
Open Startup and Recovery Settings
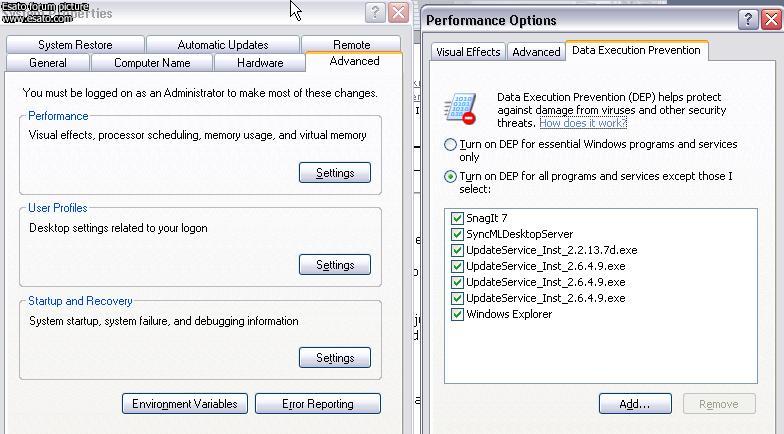click(x=335, y=358)
